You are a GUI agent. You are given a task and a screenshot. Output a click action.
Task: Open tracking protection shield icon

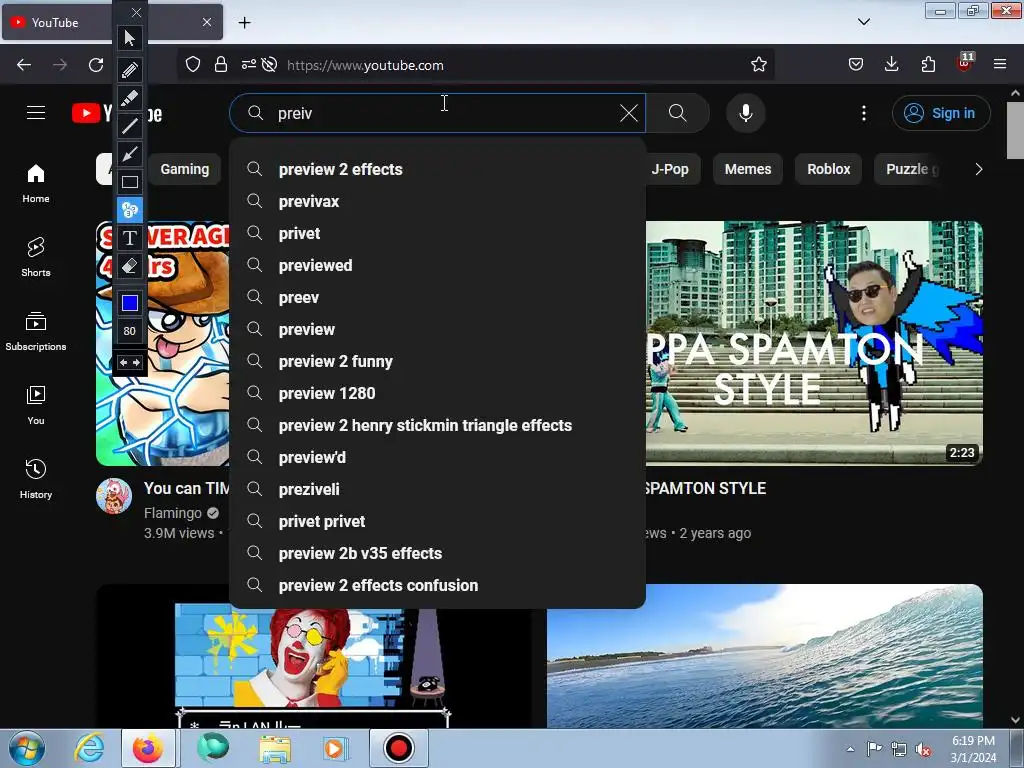coord(193,65)
